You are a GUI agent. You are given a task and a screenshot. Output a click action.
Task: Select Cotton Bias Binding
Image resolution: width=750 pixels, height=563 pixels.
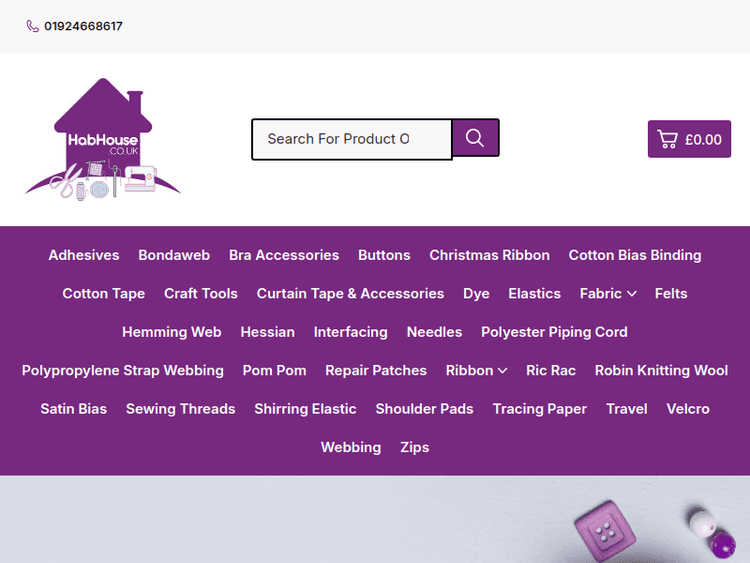point(635,255)
